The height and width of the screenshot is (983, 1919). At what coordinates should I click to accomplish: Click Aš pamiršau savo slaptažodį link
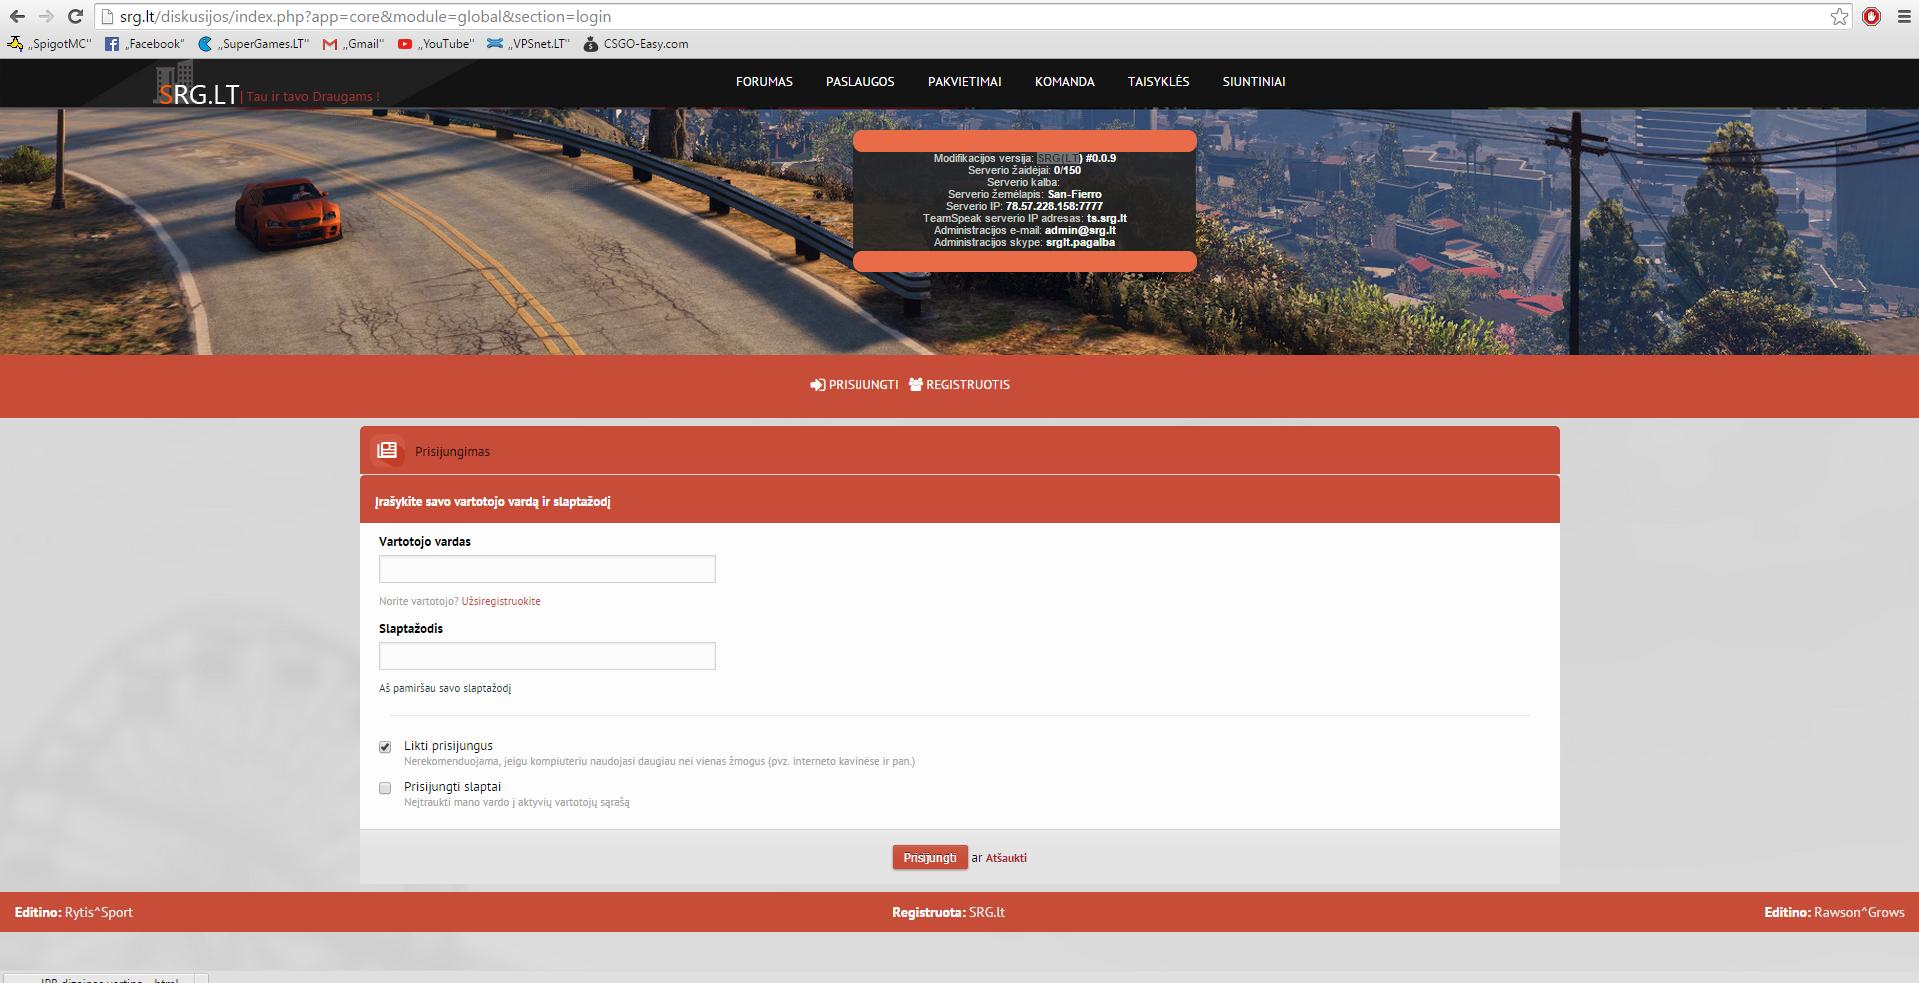445,688
